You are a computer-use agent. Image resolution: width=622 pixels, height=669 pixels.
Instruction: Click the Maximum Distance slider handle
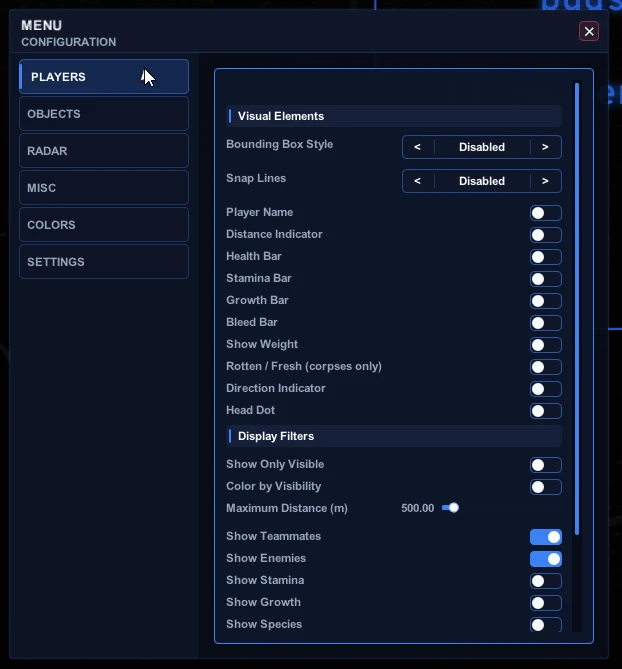point(454,508)
